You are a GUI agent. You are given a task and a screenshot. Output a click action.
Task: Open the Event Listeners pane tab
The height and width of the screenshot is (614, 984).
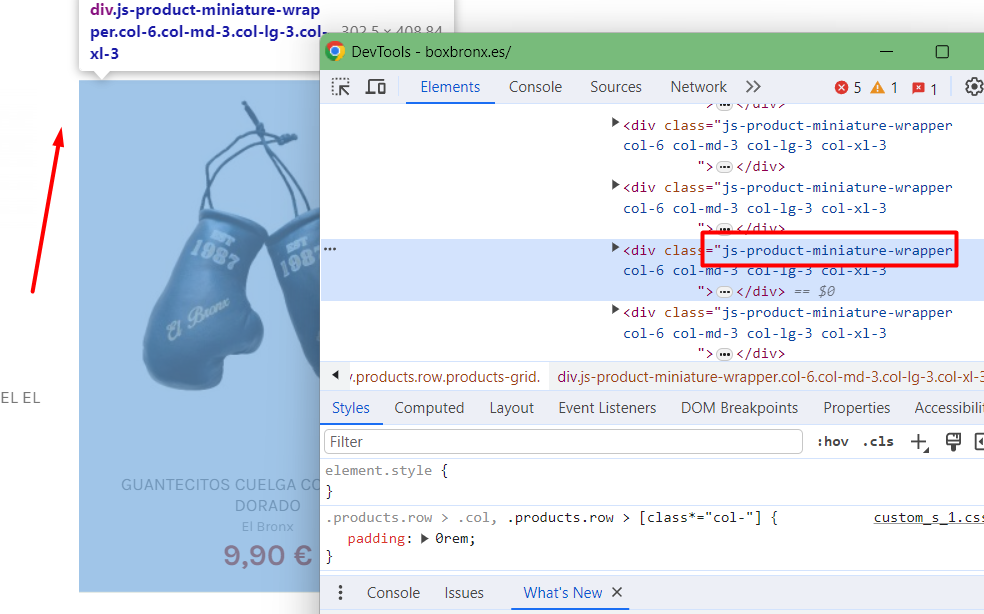pos(607,408)
